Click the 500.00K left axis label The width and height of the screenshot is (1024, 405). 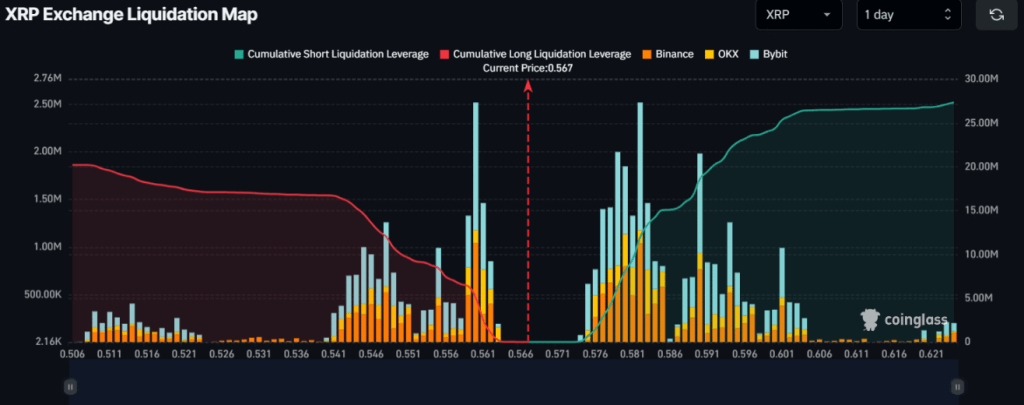tap(43, 295)
